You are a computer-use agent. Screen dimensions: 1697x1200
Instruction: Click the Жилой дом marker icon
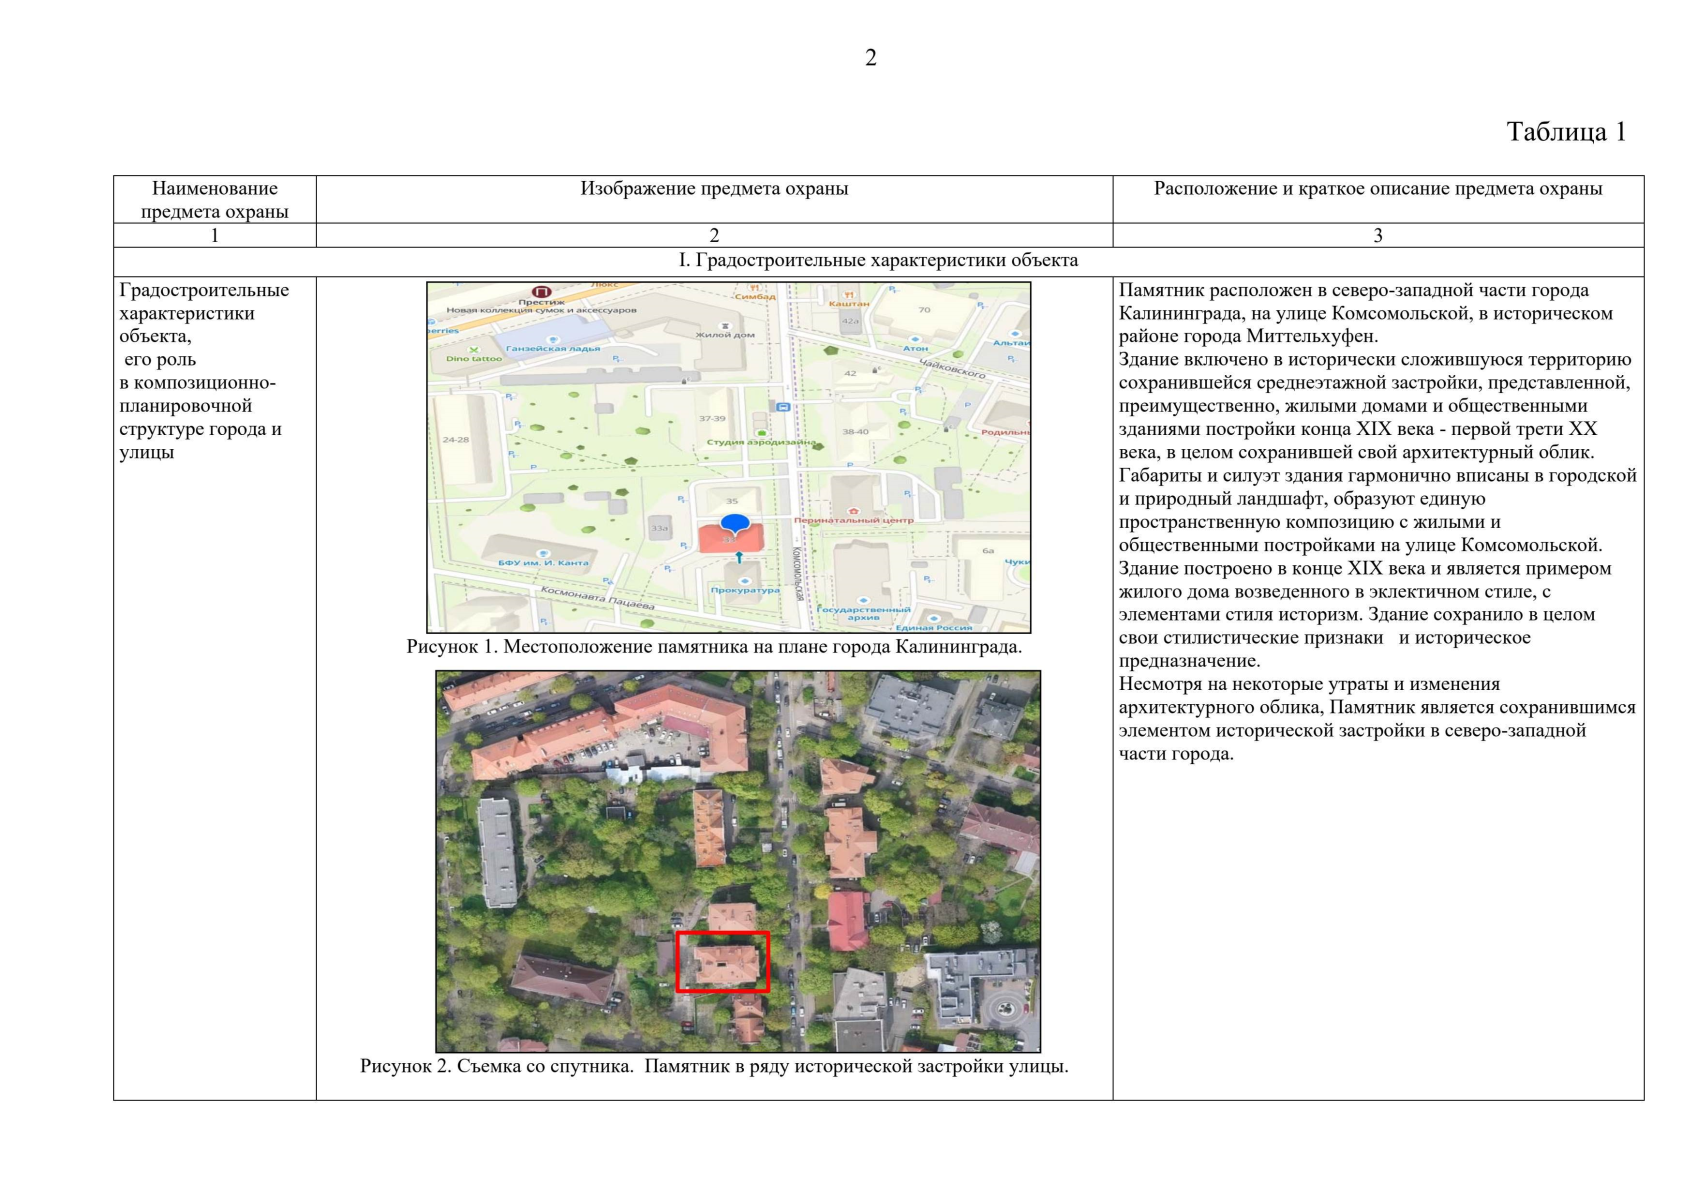(726, 326)
